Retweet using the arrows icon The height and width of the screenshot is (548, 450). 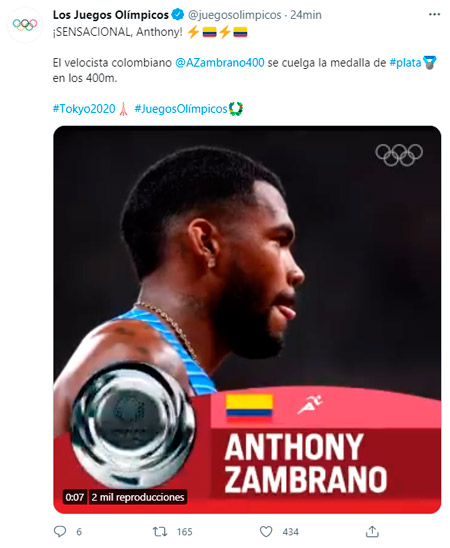(160, 532)
